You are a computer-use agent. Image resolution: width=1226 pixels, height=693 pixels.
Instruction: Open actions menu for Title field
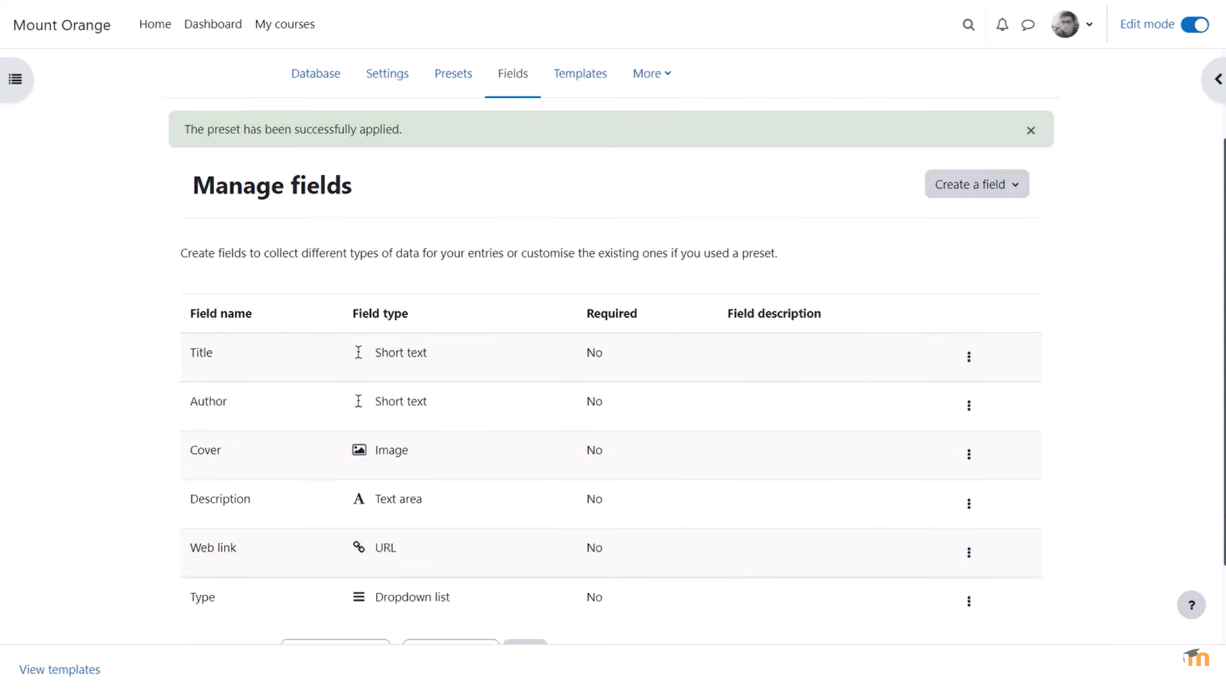coord(968,357)
